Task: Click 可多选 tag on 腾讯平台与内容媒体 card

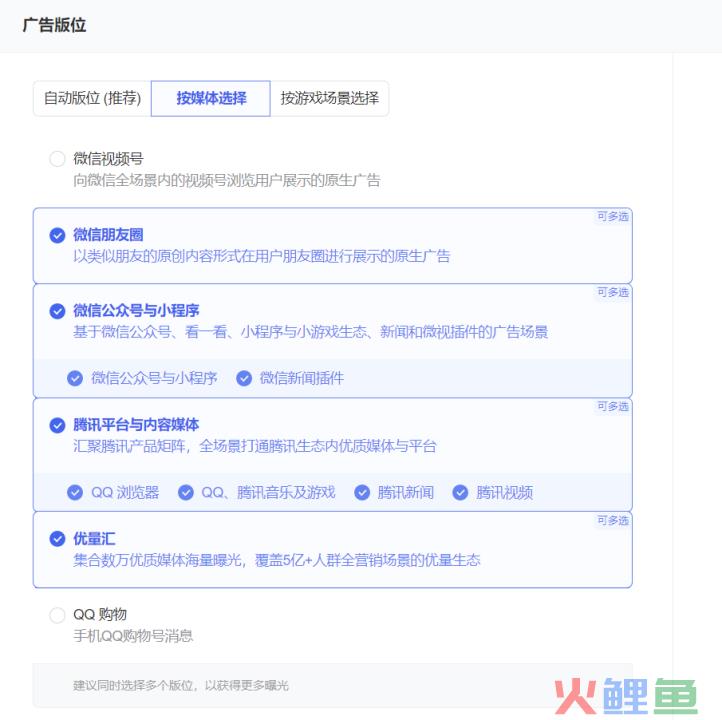Action: click(613, 406)
